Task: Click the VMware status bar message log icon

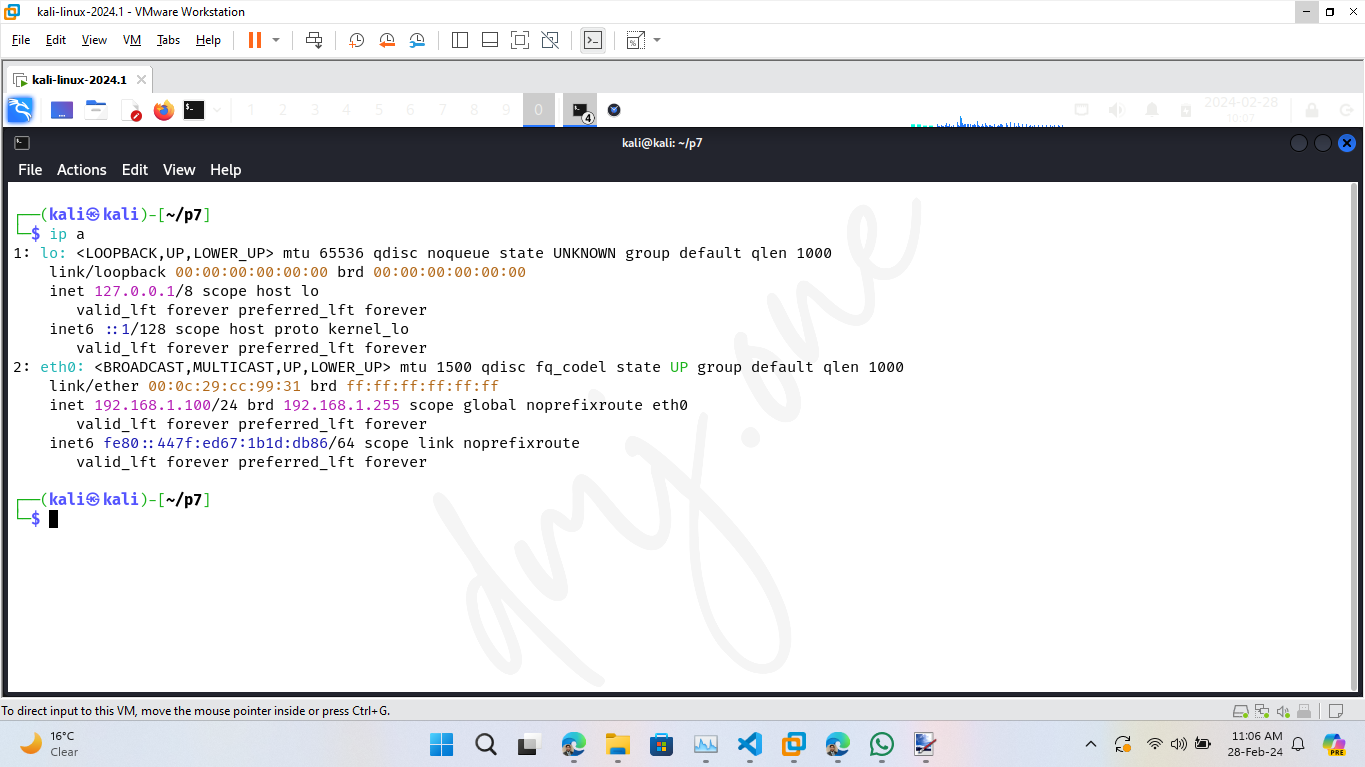Action: 1335,711
